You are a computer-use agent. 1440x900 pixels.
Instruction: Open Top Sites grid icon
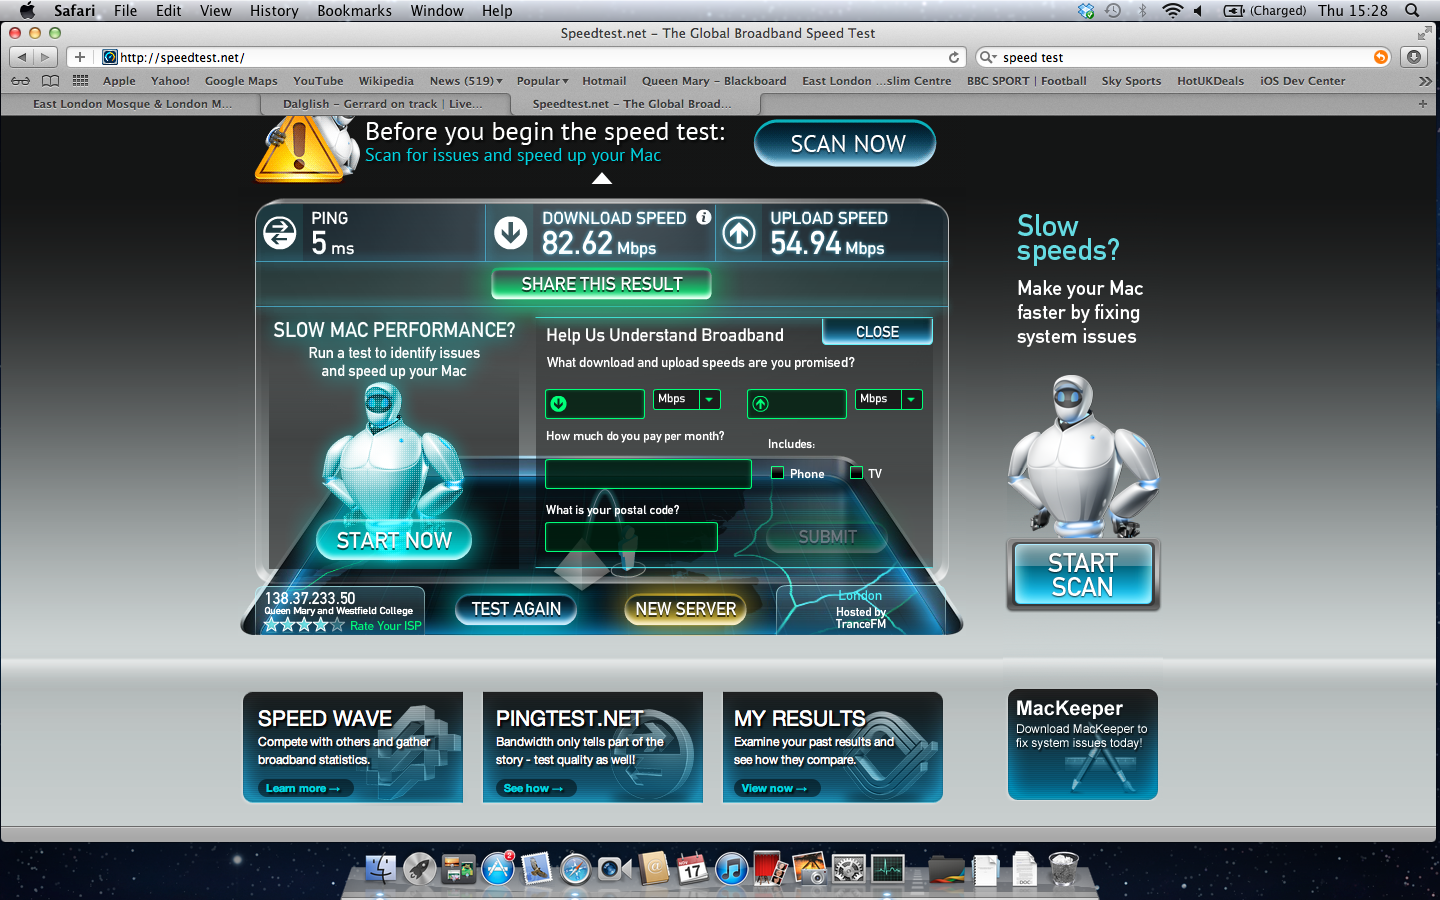tap(80, 81)
